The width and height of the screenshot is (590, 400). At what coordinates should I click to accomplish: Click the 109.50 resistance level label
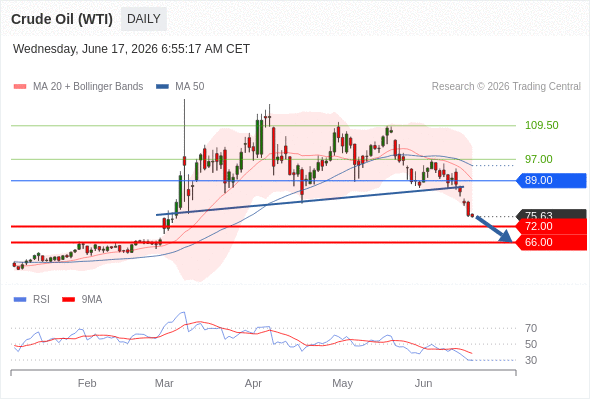tap(541, 125)
